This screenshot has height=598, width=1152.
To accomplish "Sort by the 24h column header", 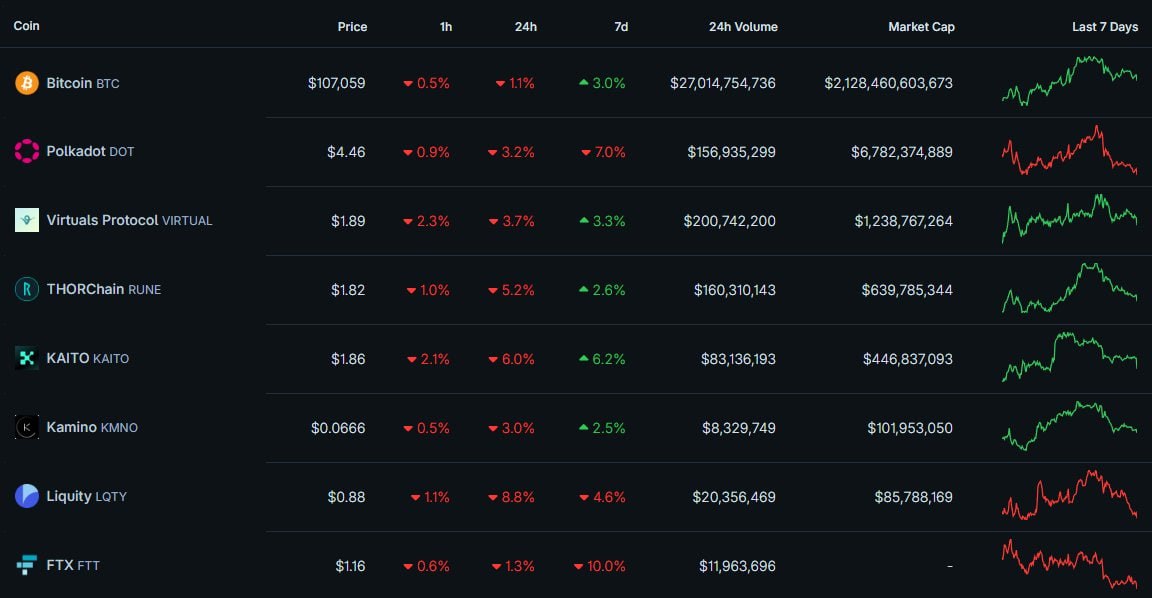I will (525, 26).
